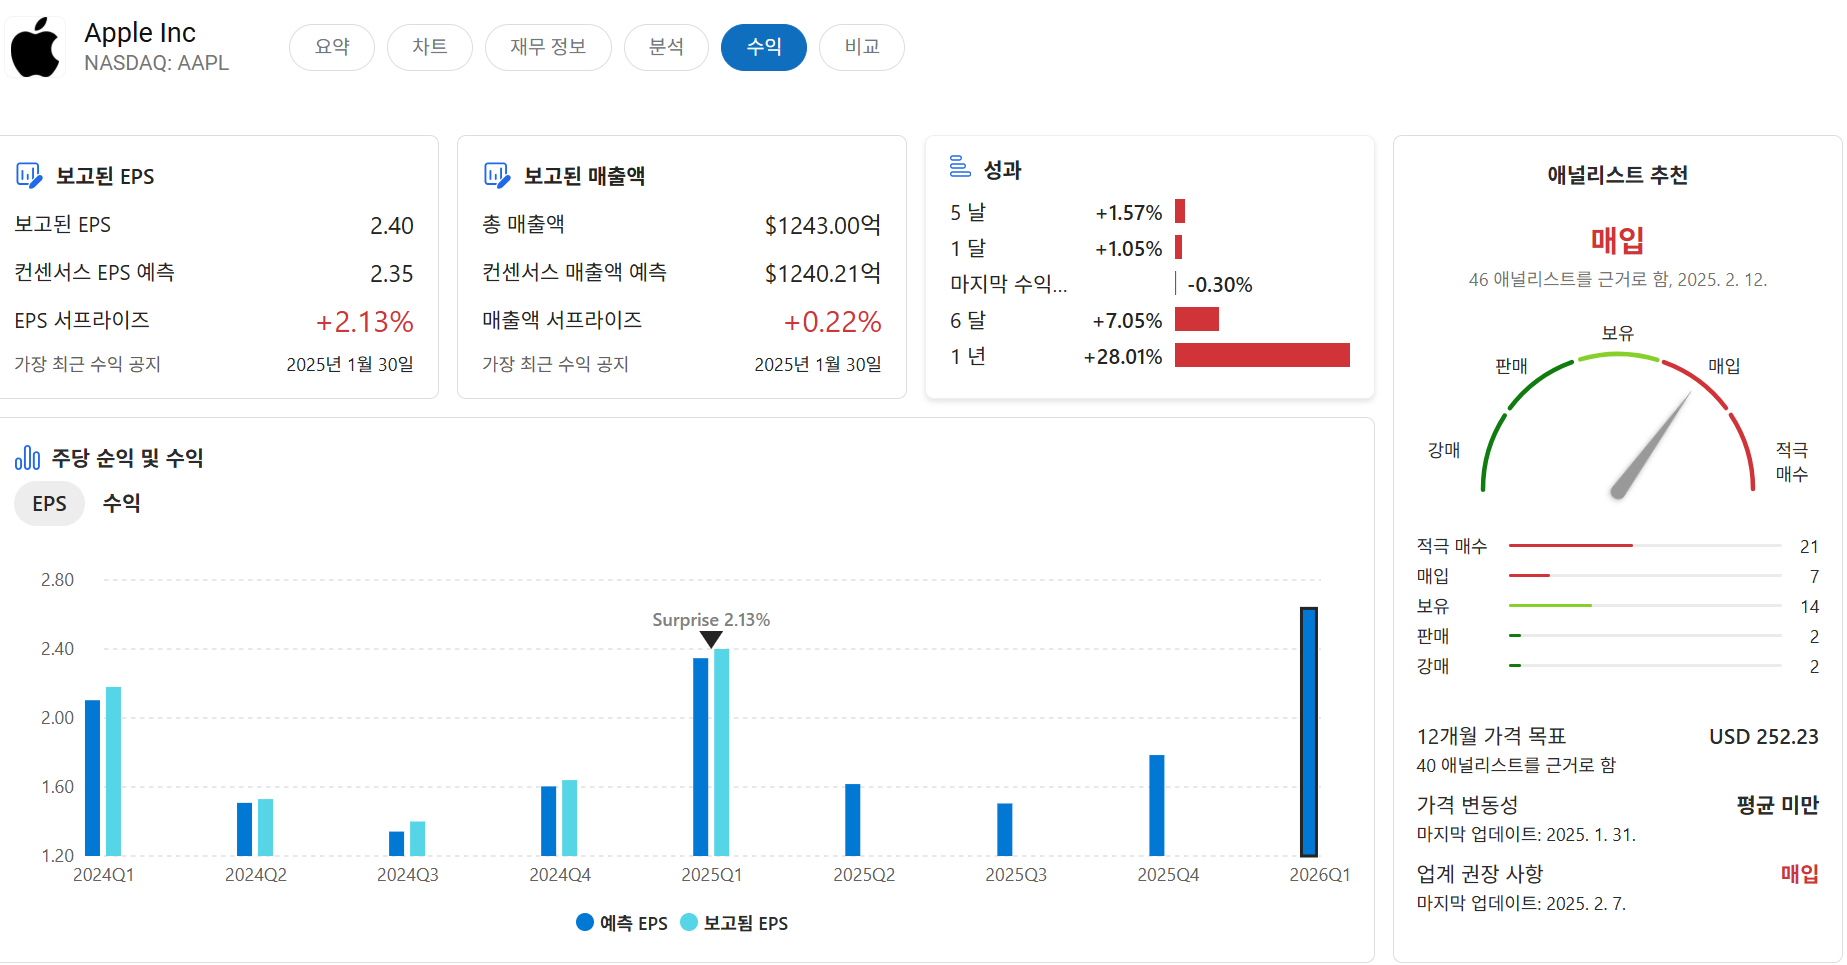The height and width of the screenshot is (965, 1847).
Task: Click the 2024Q3 forecast EPS bar
Action: [396, 844]
